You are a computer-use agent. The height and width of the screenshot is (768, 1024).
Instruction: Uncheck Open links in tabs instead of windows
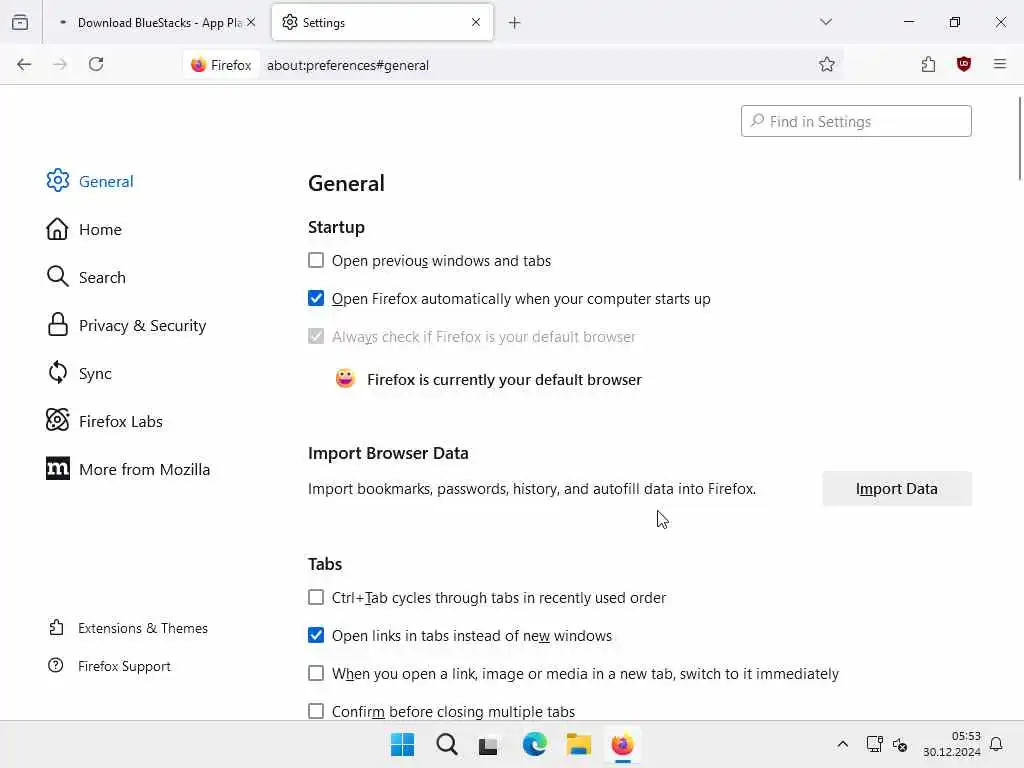click(316, 635)
